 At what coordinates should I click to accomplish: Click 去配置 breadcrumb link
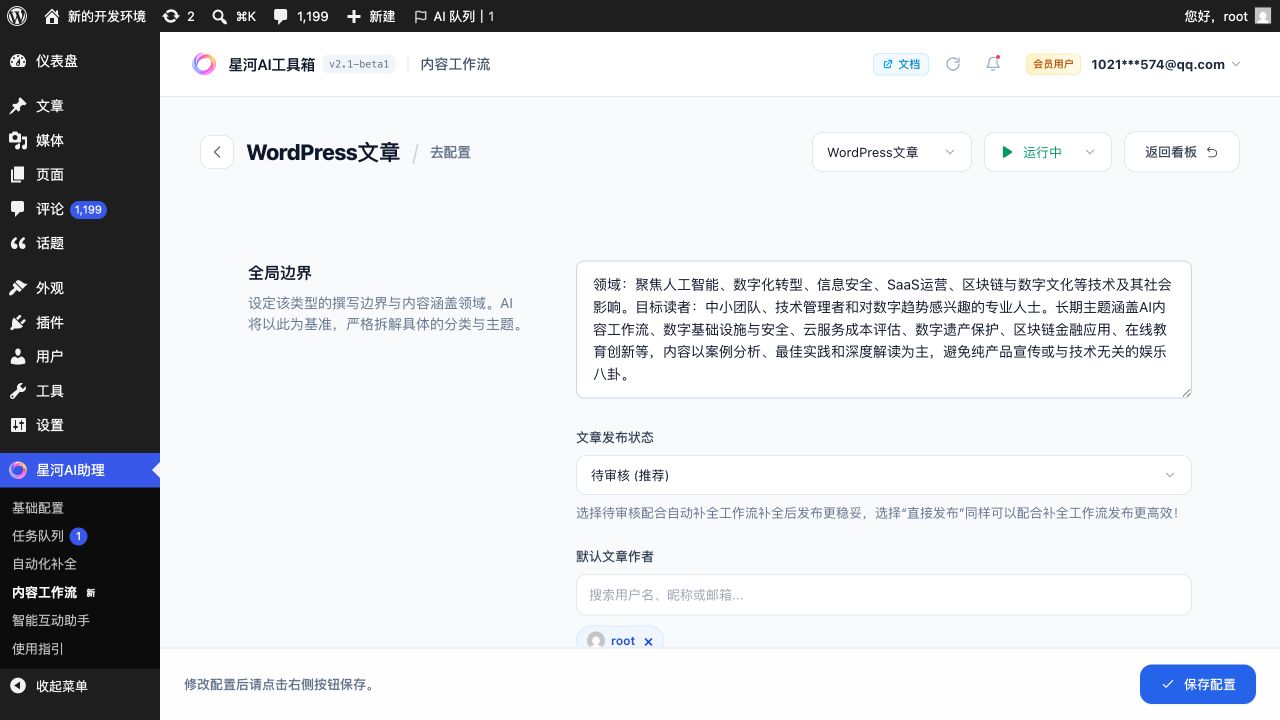[x=450, y=153]
